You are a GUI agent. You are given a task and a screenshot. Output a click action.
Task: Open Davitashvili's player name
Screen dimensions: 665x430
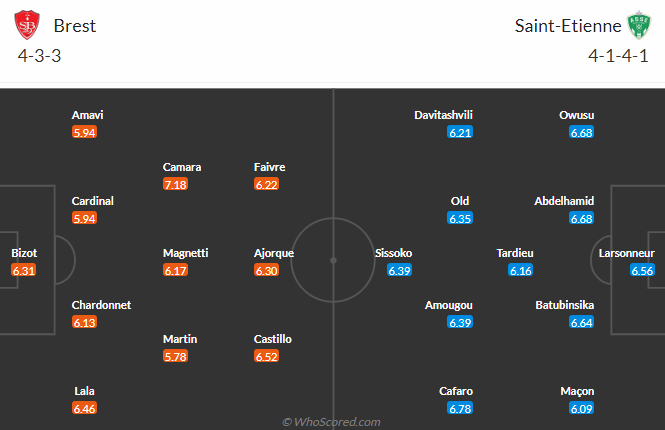(x=441, y=115)
